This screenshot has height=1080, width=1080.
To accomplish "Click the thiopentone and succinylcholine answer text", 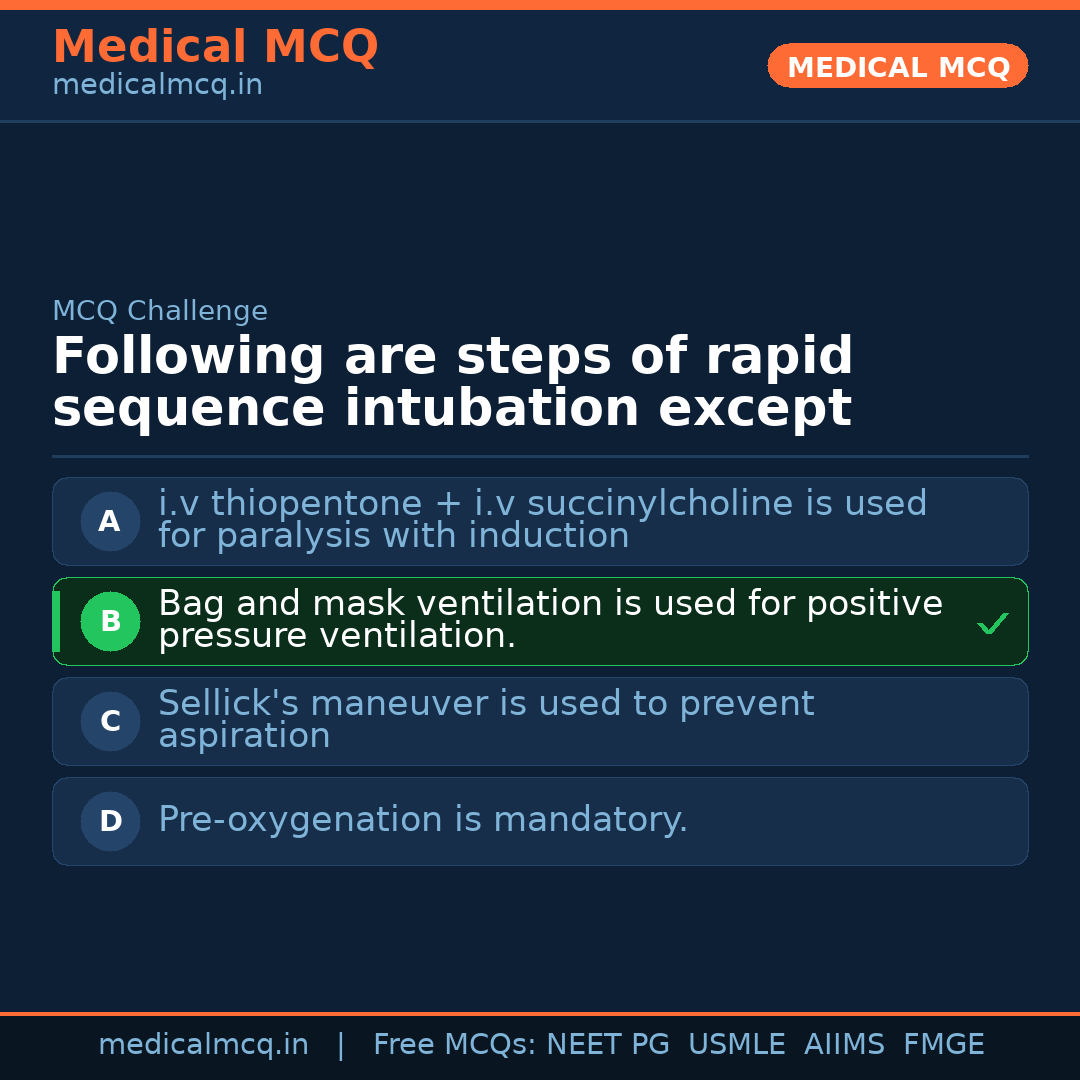I will pos(542,519).
